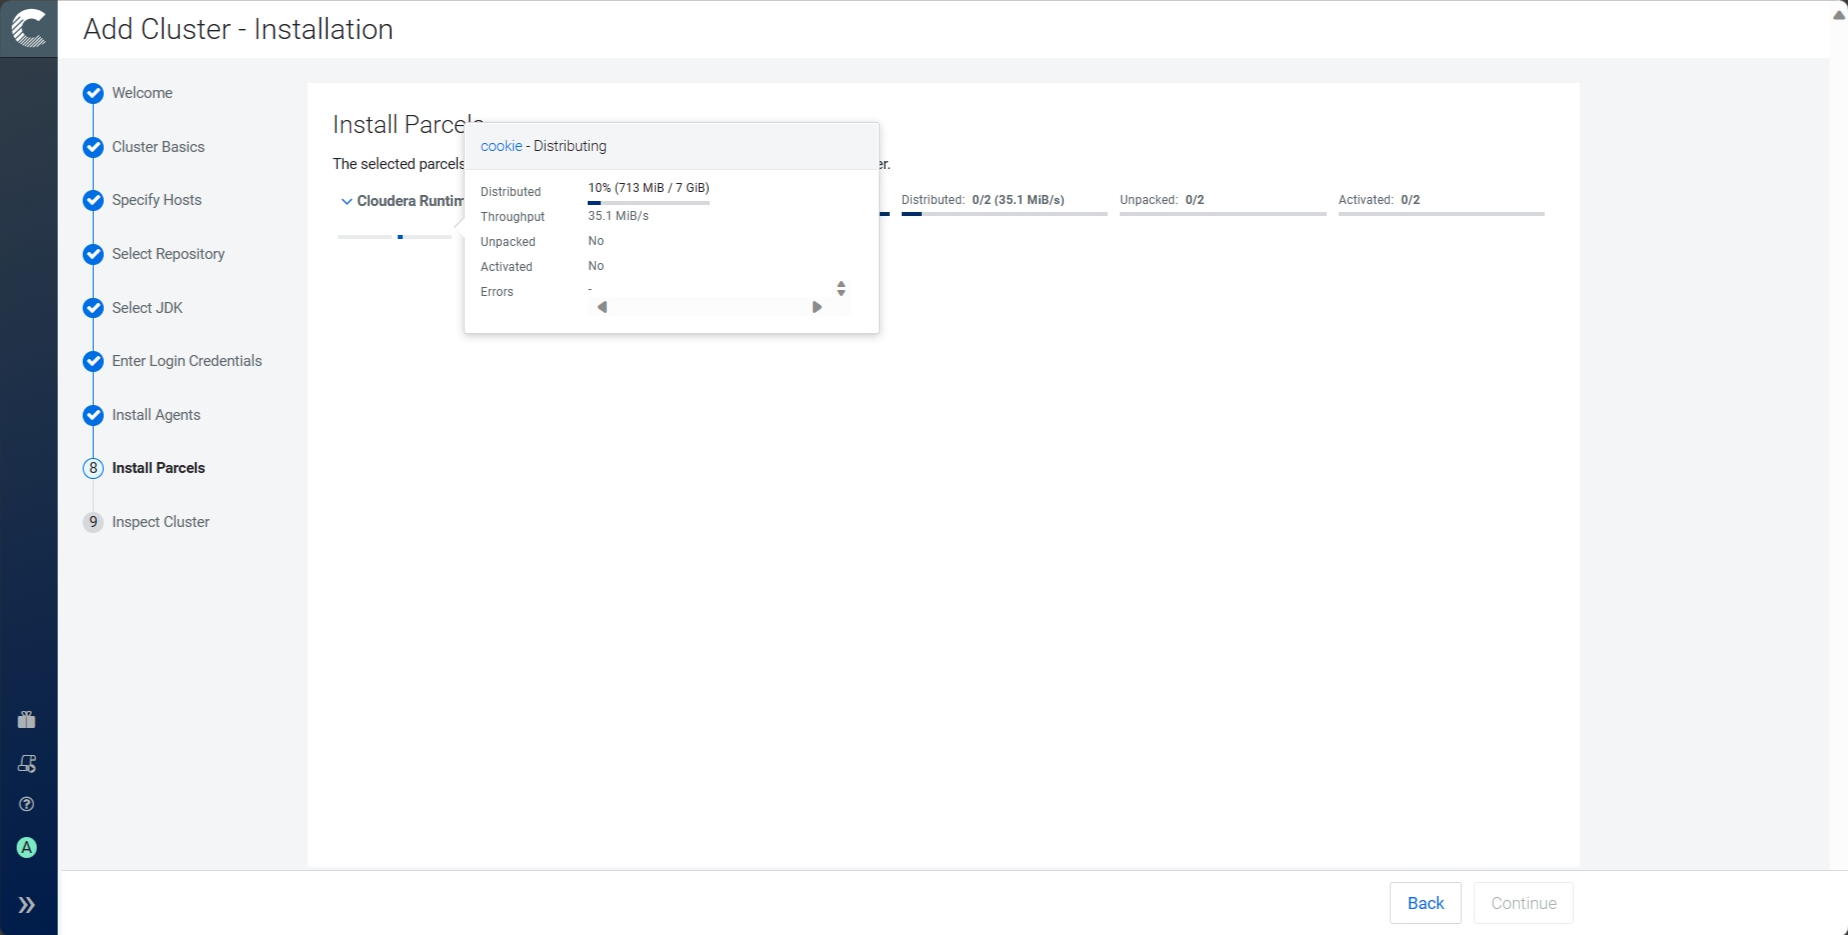Click the Continue button
Screen dimensions: 1848x935
1523,903
